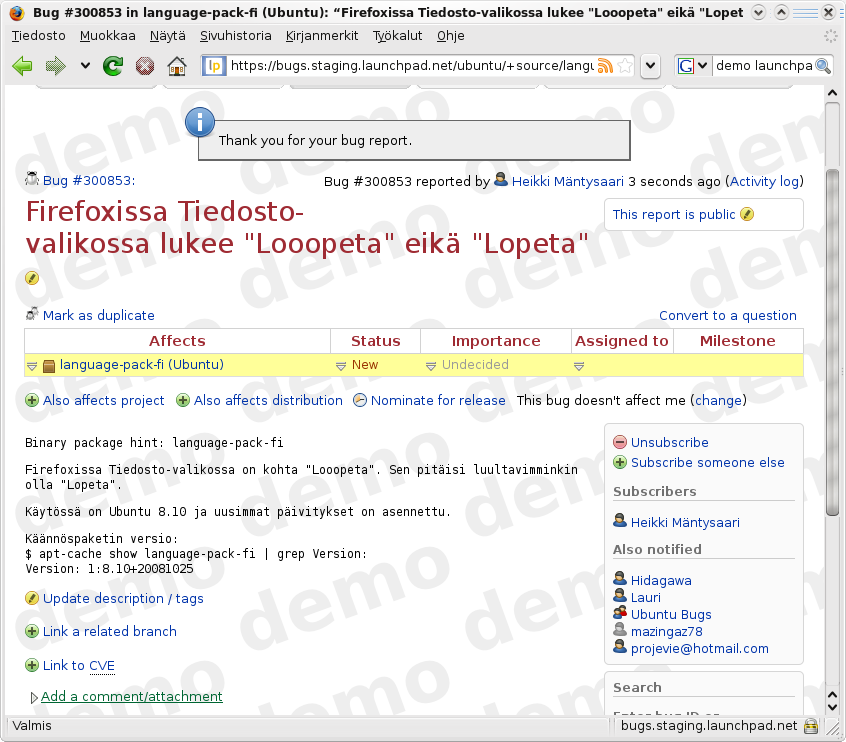
Task: Click 'Unsubscribe' in the sidebar
Action: pyautogui.click(x=669, y=442)
